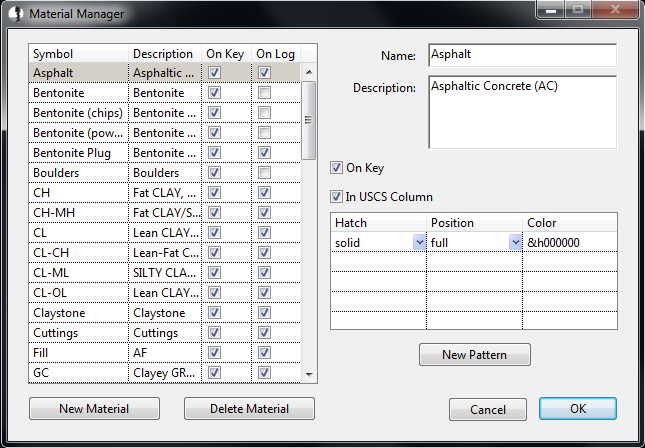Click the New Pattern button
Viewport: 645px width, 448px height.
pos(475,355)
